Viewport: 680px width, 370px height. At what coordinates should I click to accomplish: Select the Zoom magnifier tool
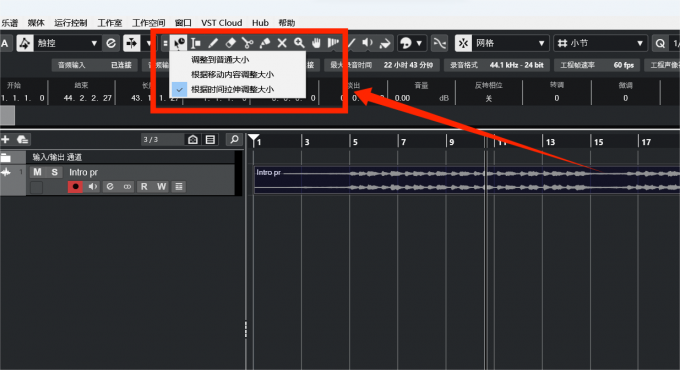coord(299,43)
